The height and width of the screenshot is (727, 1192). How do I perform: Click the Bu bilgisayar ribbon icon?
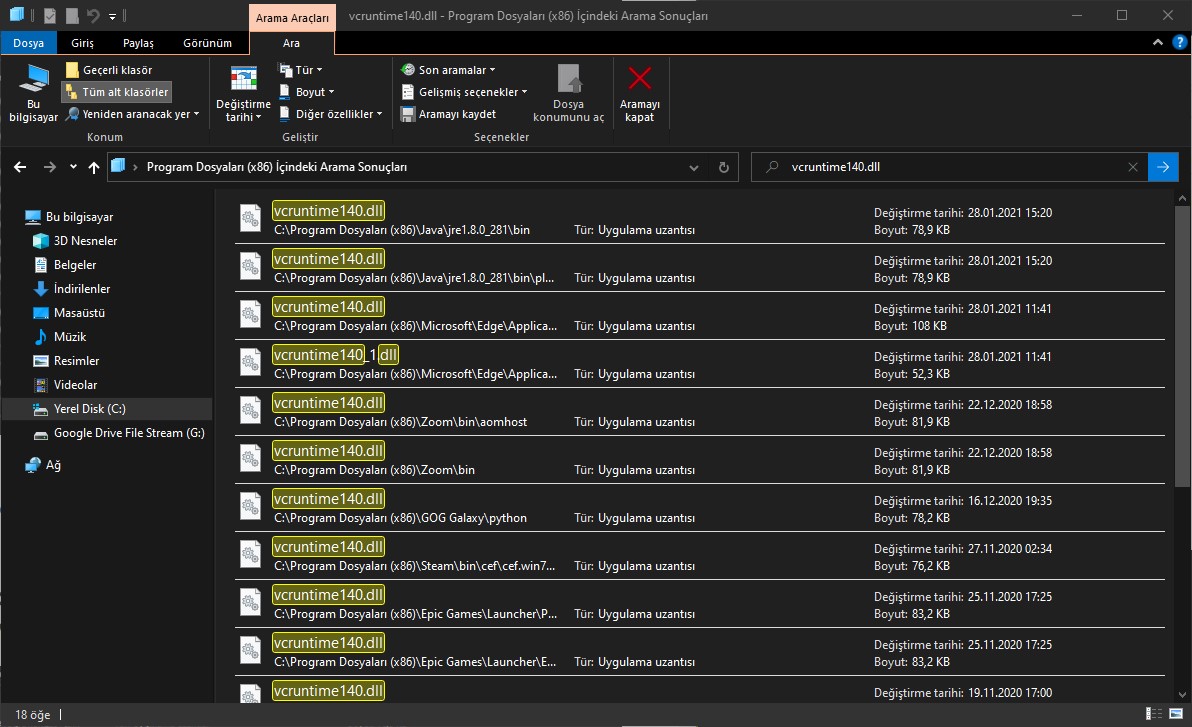point(34,80)
